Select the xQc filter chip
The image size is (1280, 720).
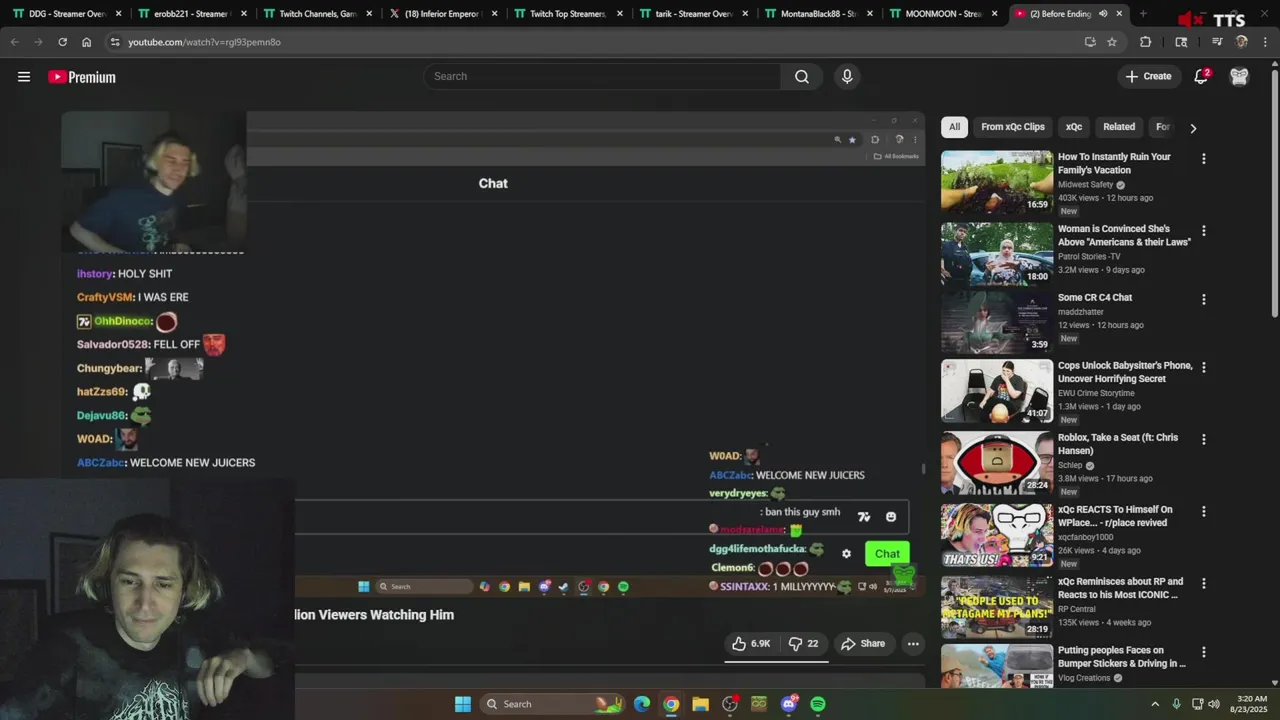click(x=1074, y=127)
